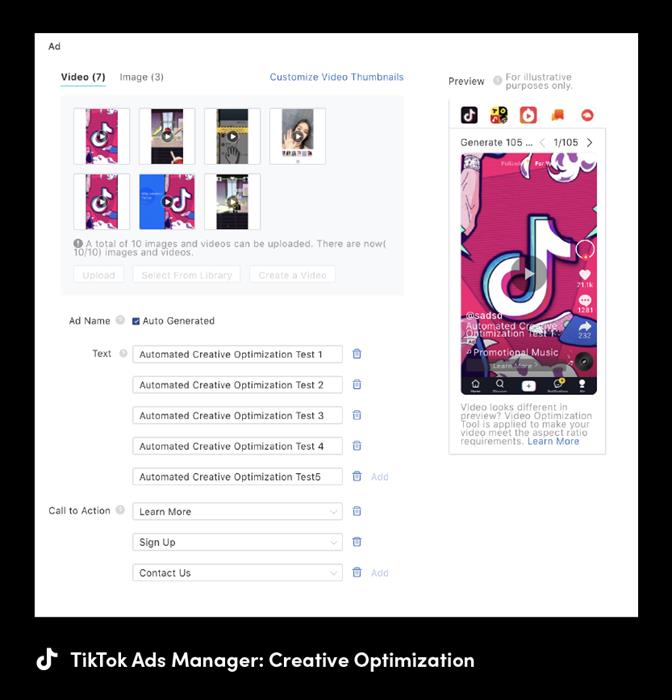Play the preview video

click(528, 274)
